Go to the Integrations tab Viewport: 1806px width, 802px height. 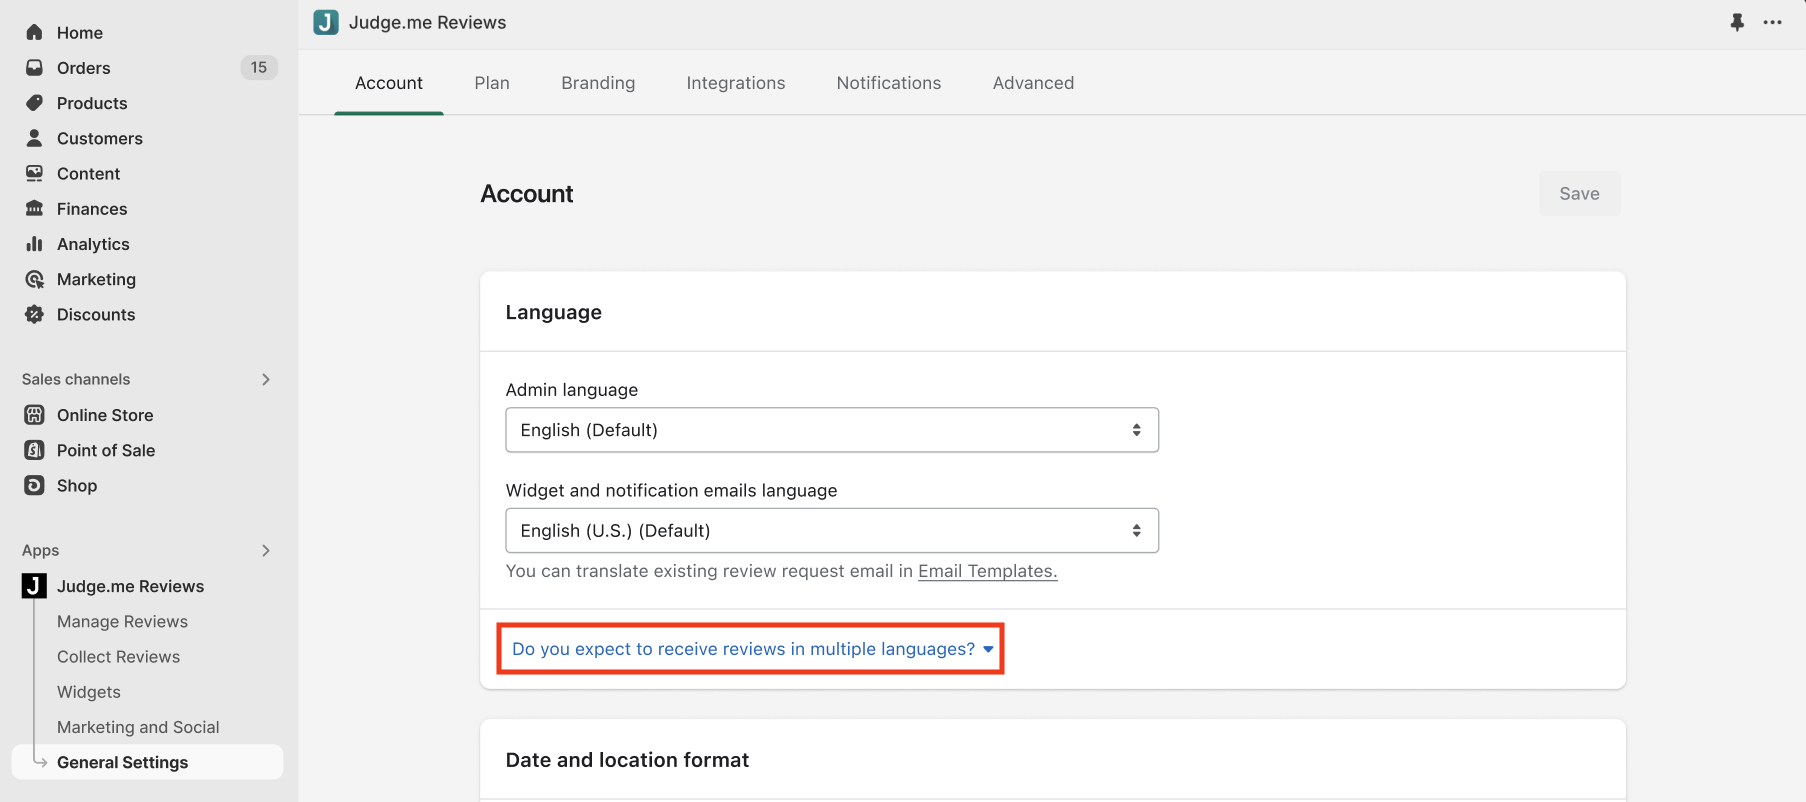pyautogui.click(x=735, y=83)
